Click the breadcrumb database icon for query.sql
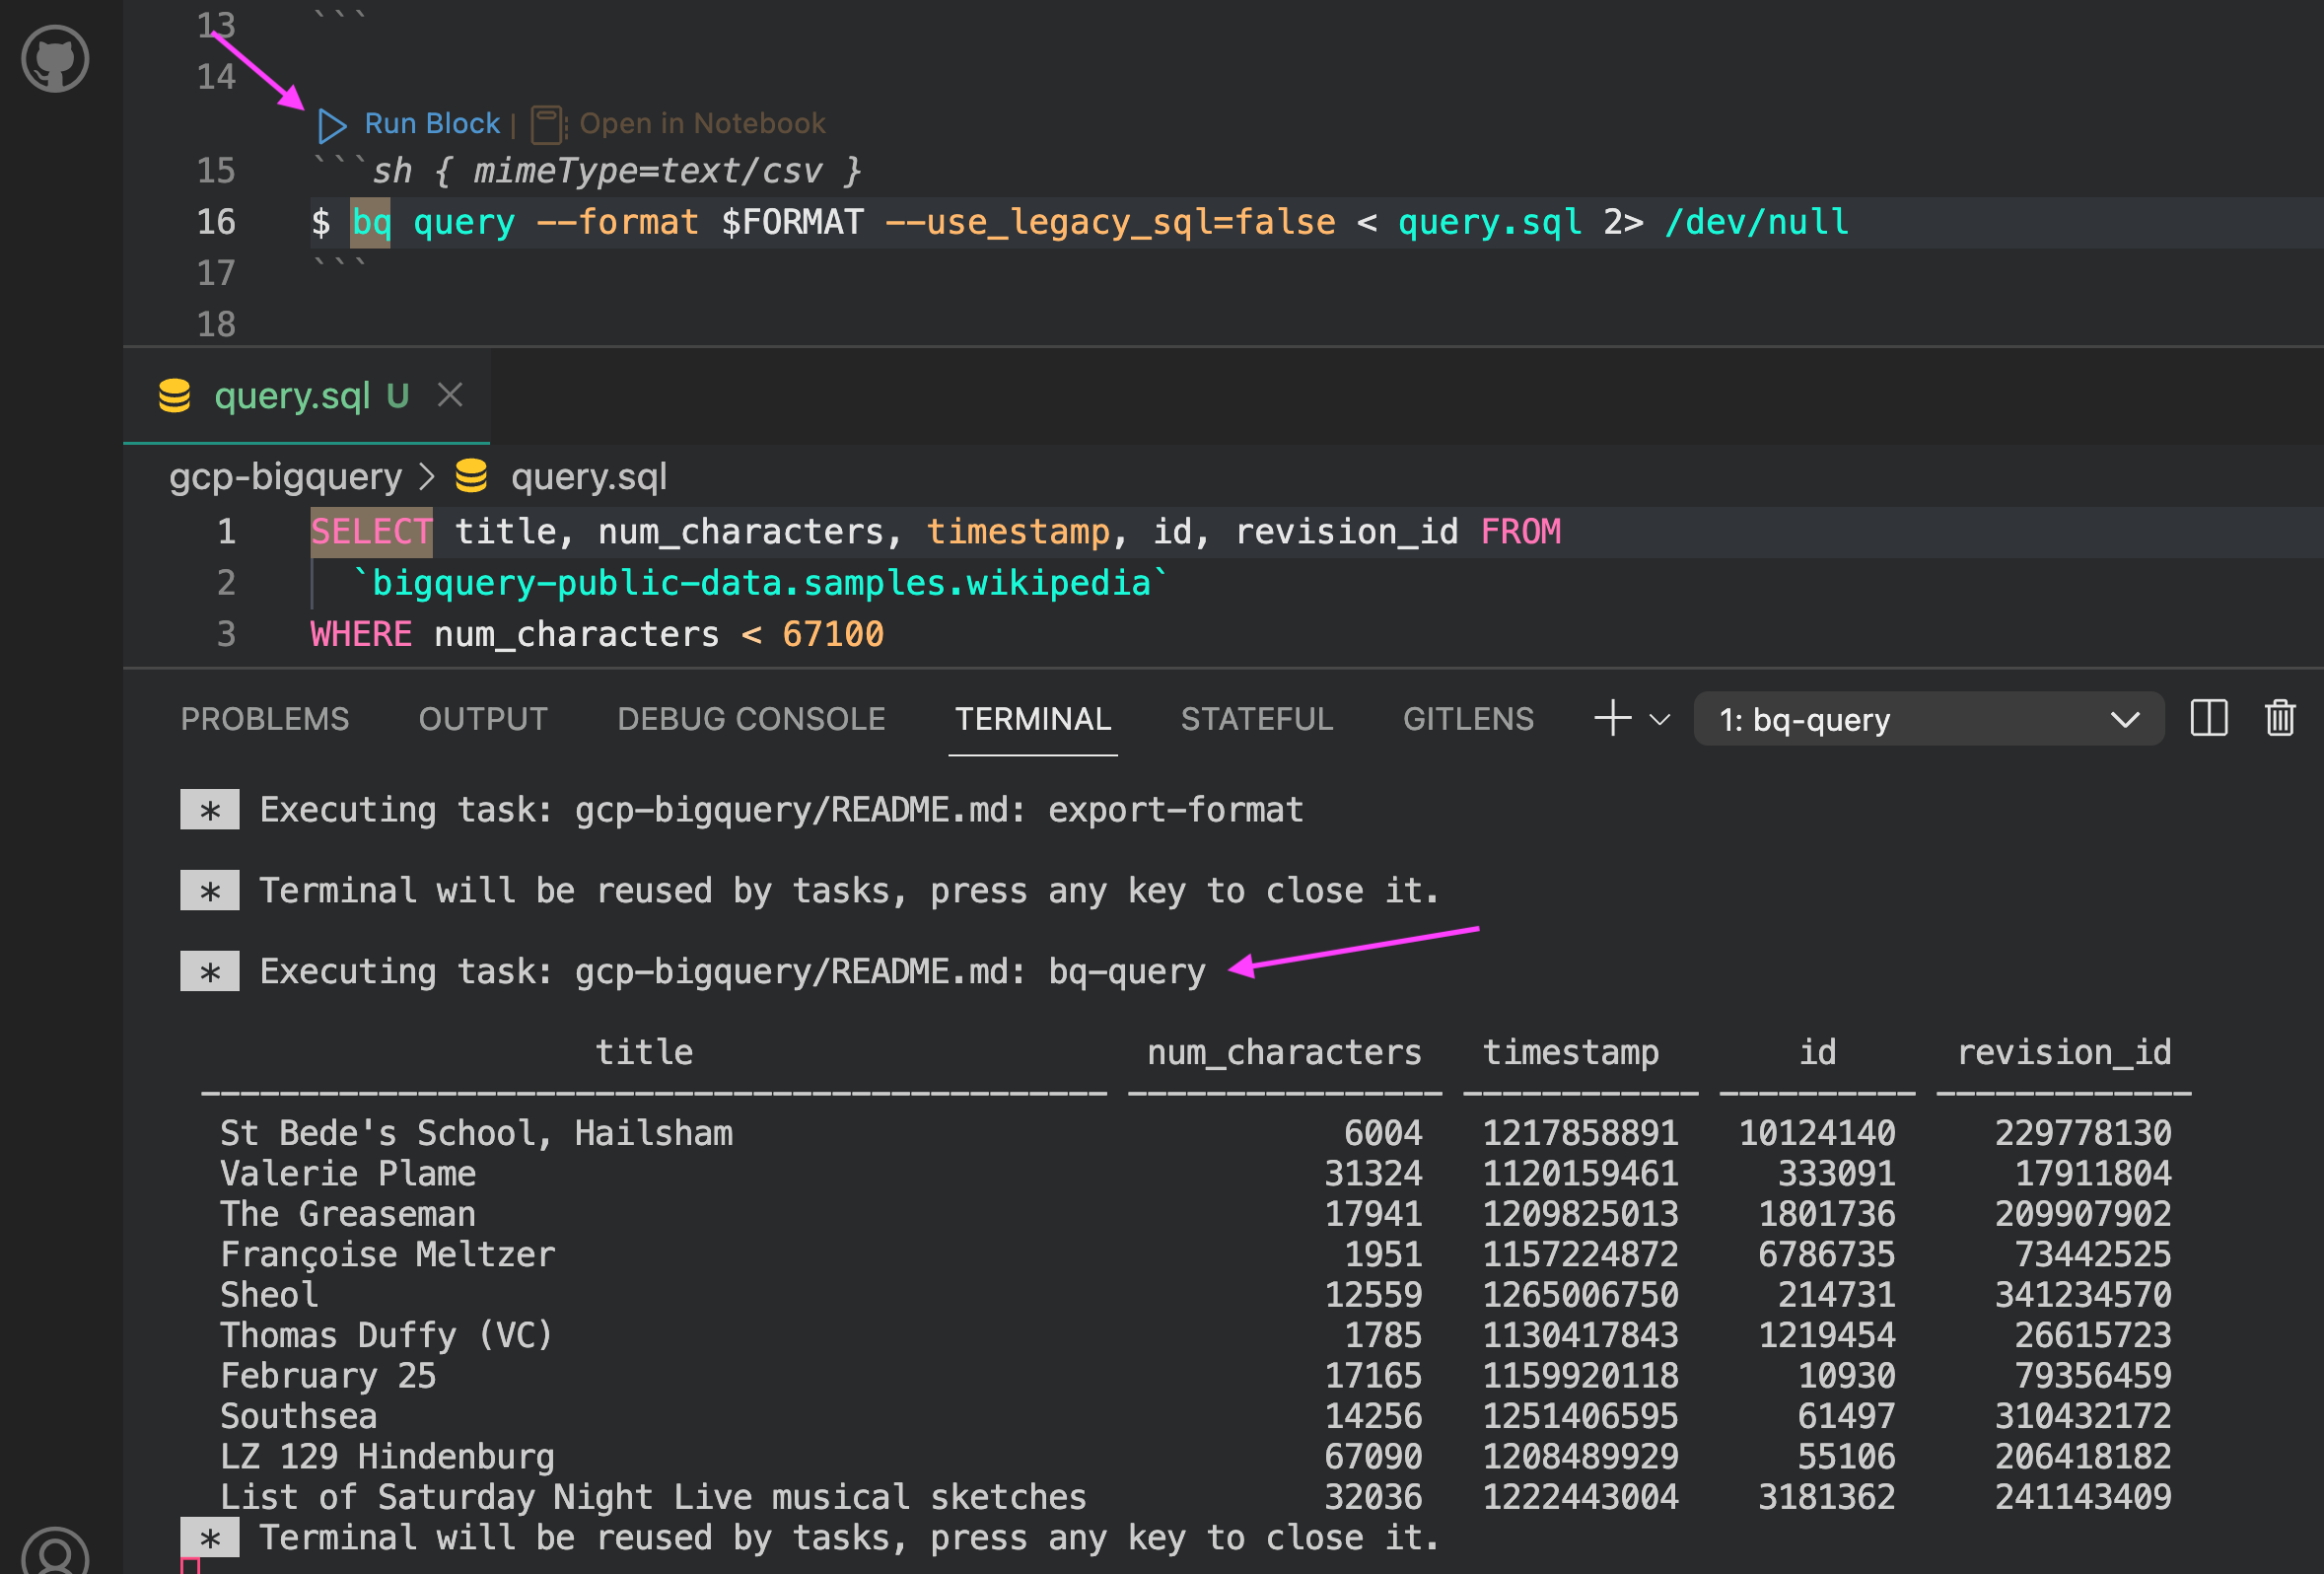Image resolution: width=2324 pixels, height=1574 pixels. [x=471, y=476]
